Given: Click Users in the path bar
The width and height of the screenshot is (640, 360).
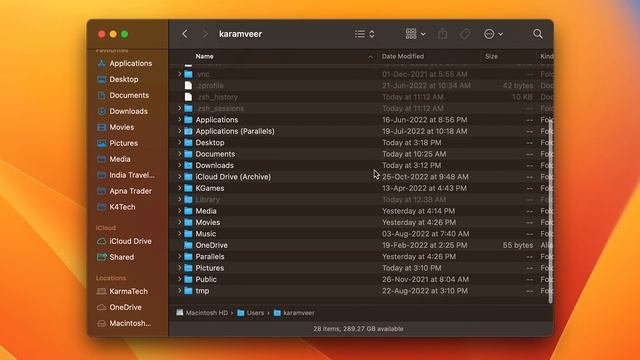Looking at the screenshot, I should (251, 313).
